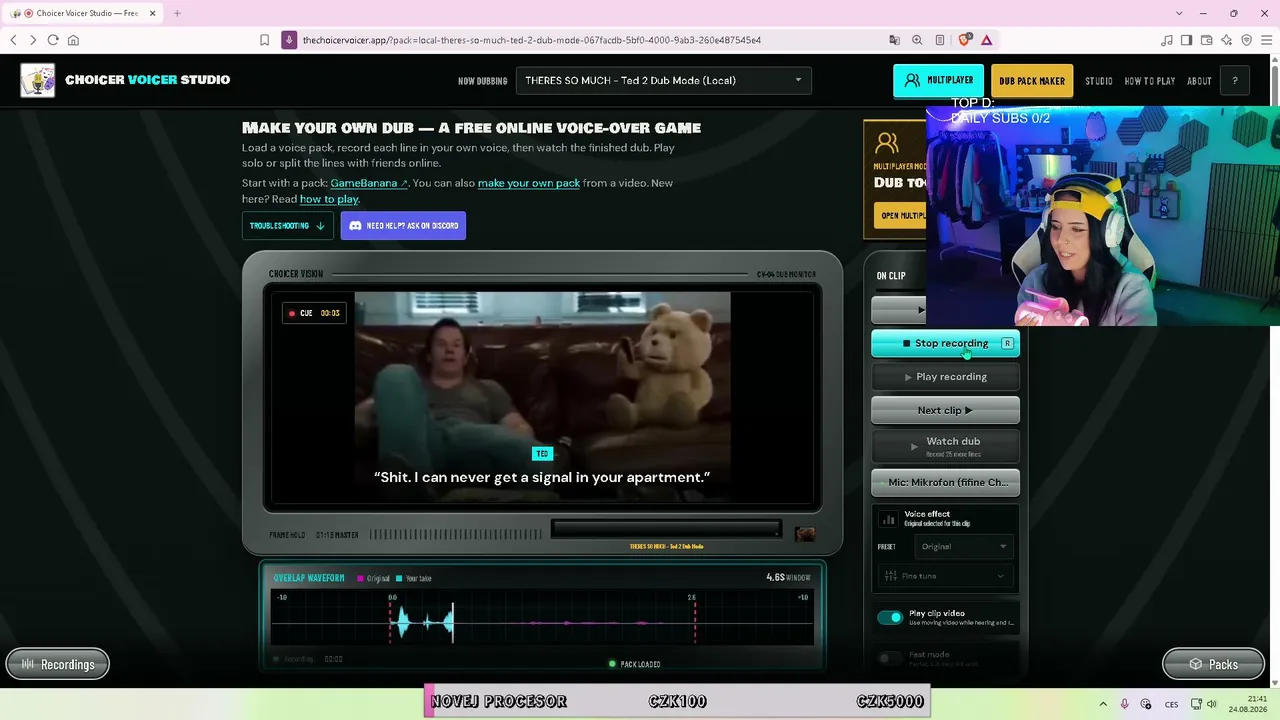
Task: Open the Studio nav item
Action: point(1099,81)
